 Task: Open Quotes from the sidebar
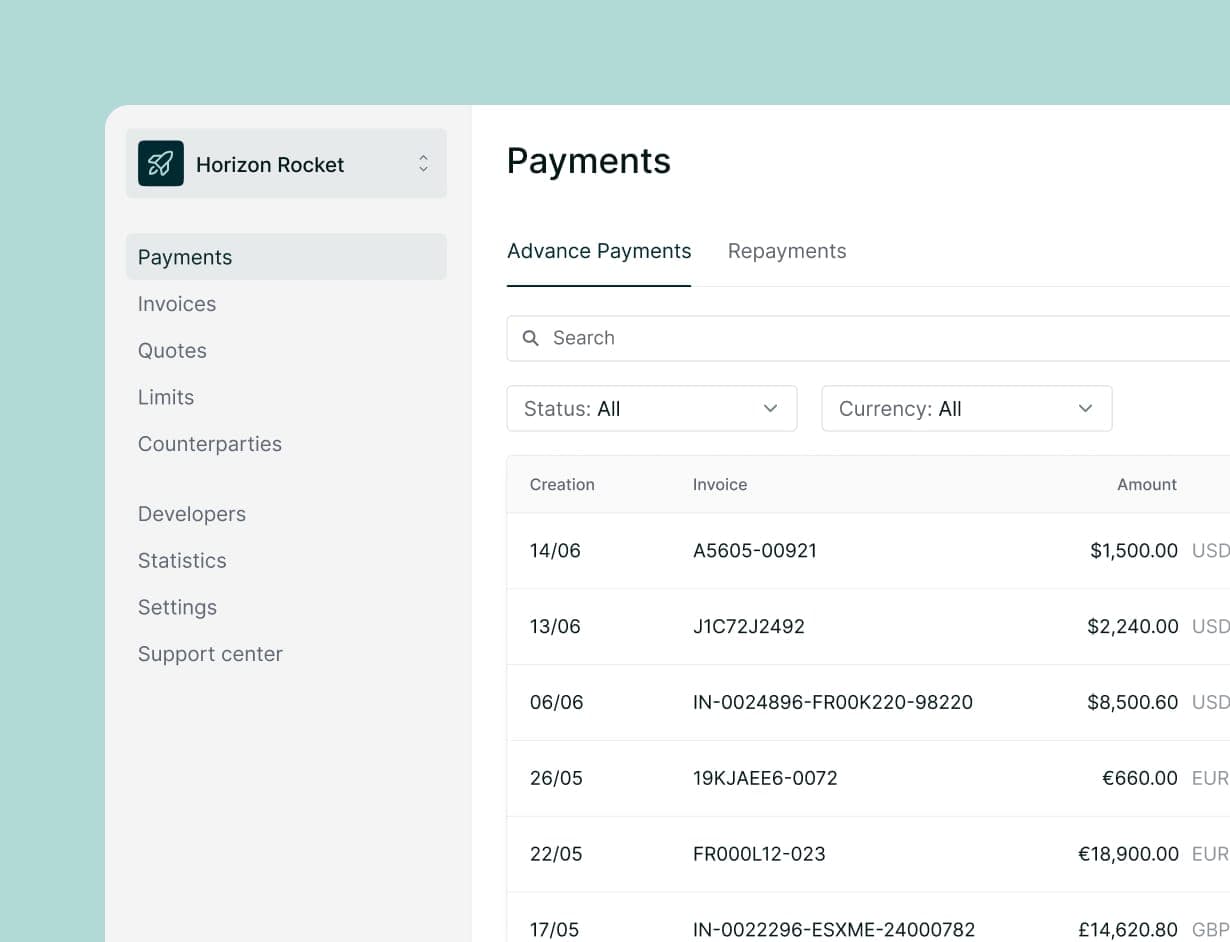(x=172, y=351)
